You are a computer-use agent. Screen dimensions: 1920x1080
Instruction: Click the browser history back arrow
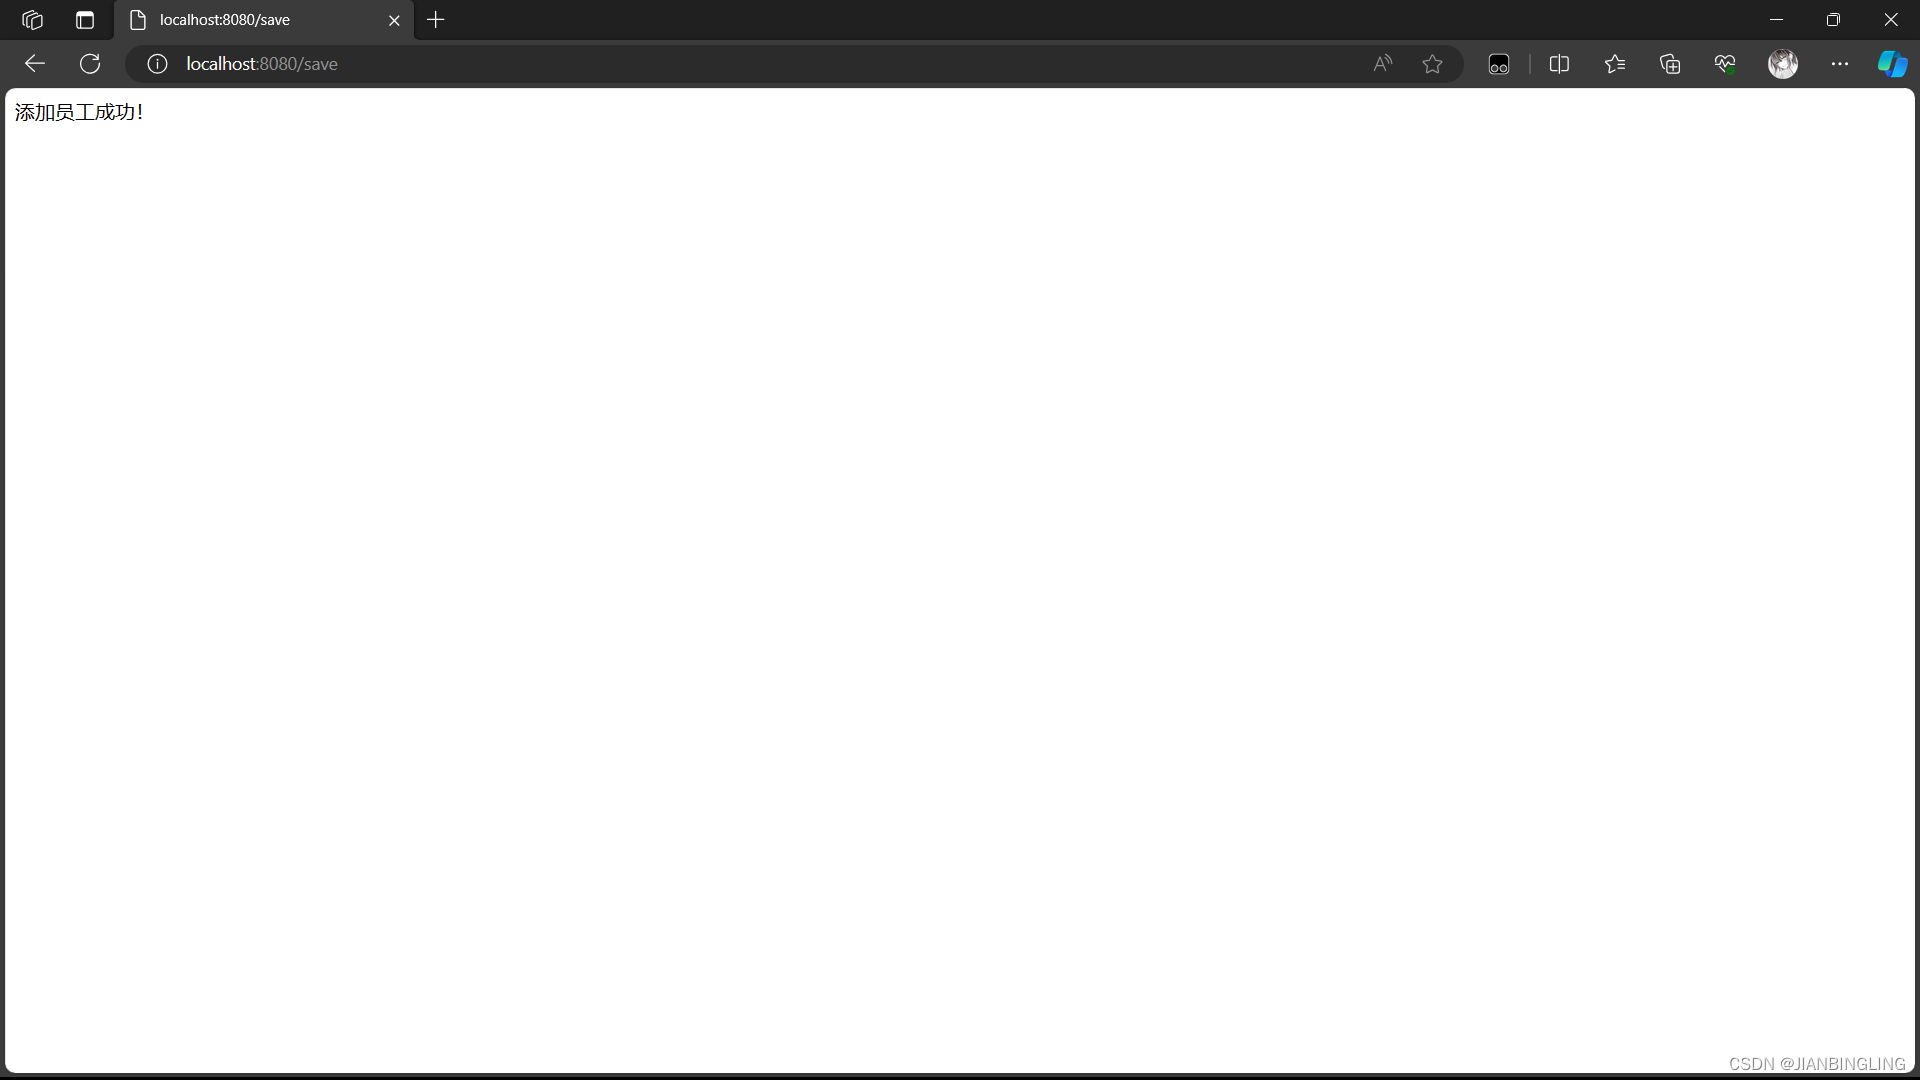tap(33, 63)
